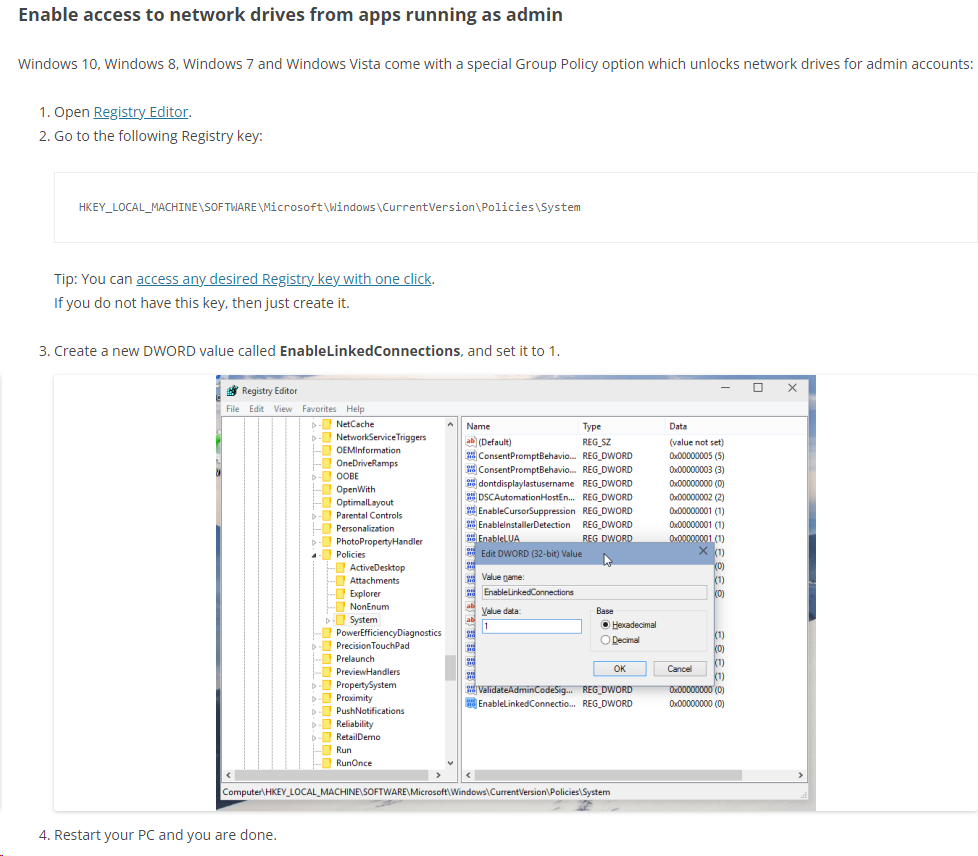
Task: Select the OEMInformation folder icon
Action: pyautogui.click(x=326, y=450)
